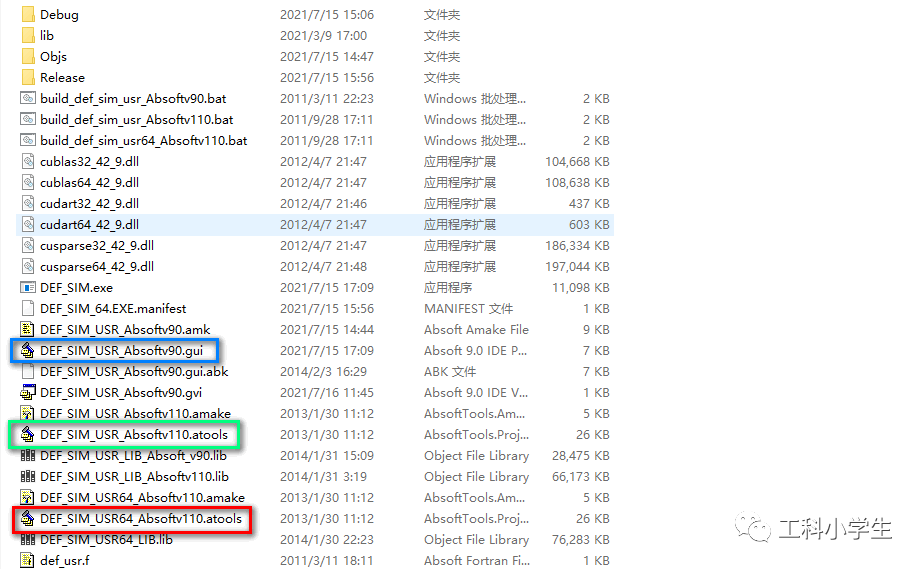Screen dimensions: 922x569
Task: Select file name DEF_SIM_USR64_Absoftv110.atools
Action: (141, 519)
